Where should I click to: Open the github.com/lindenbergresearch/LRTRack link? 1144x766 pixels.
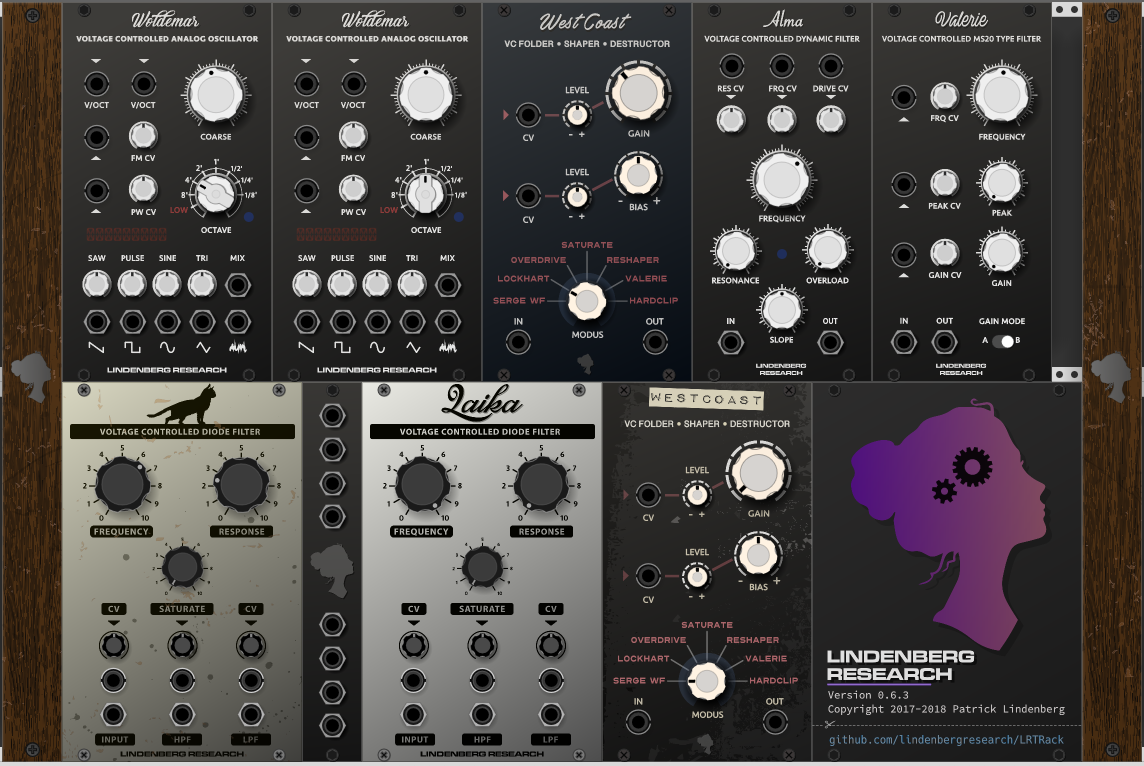click(946, 740)
